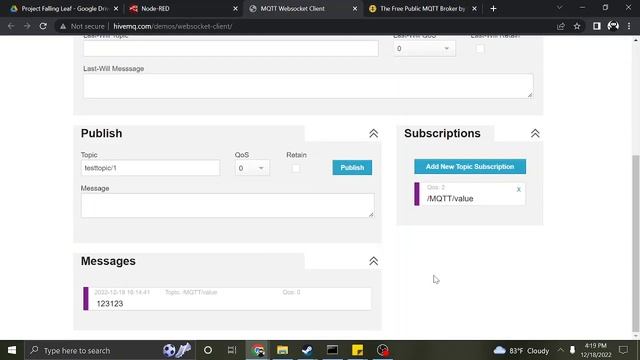Bookmark this page with the star icon

[577, 26]
